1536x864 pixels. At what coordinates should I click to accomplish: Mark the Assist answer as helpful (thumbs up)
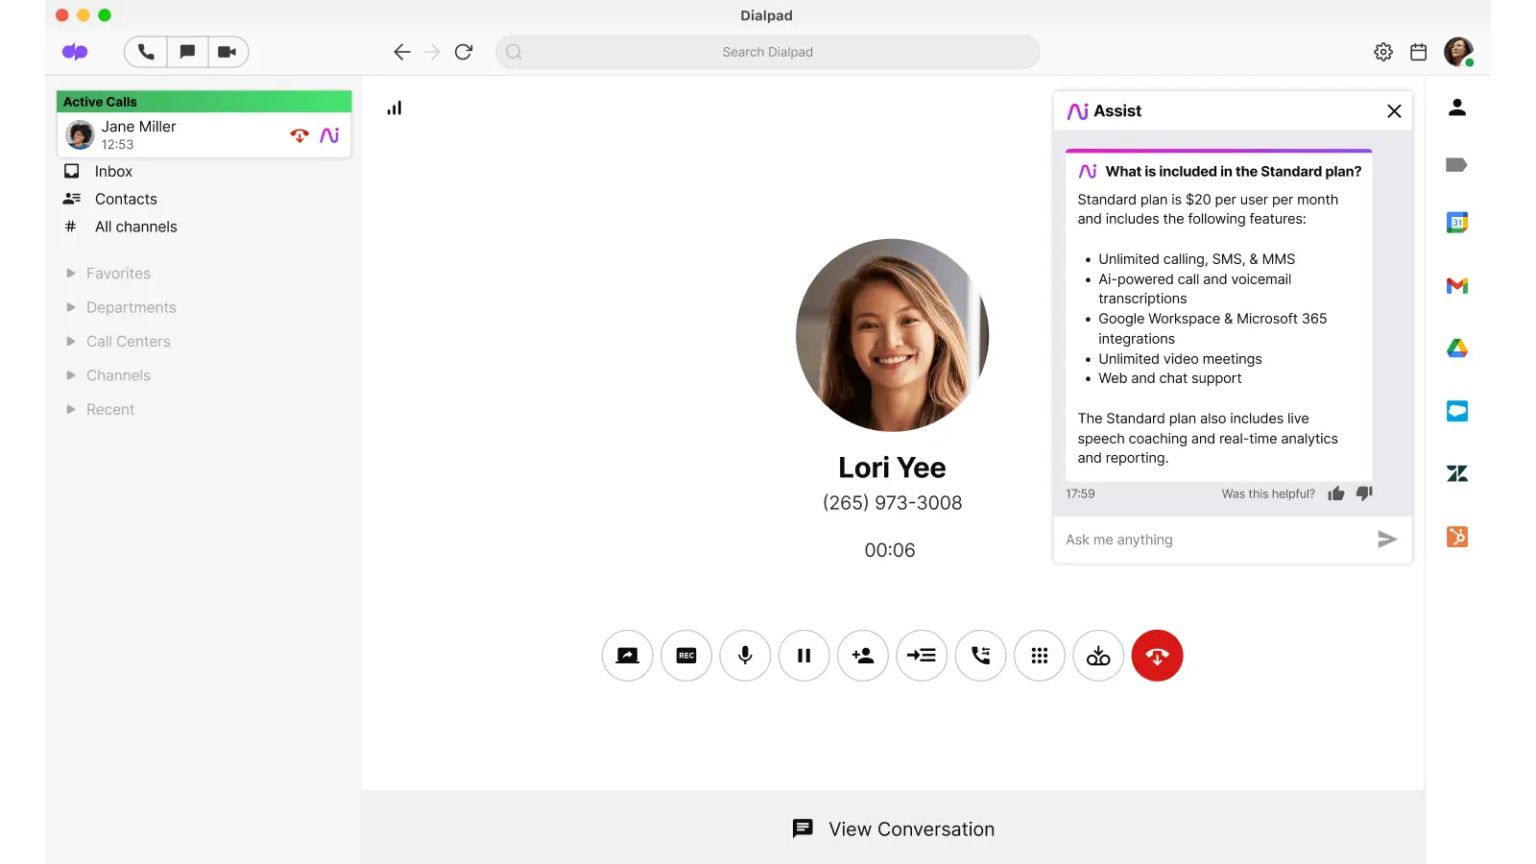pyautogui.click(x=1336, y=494)
